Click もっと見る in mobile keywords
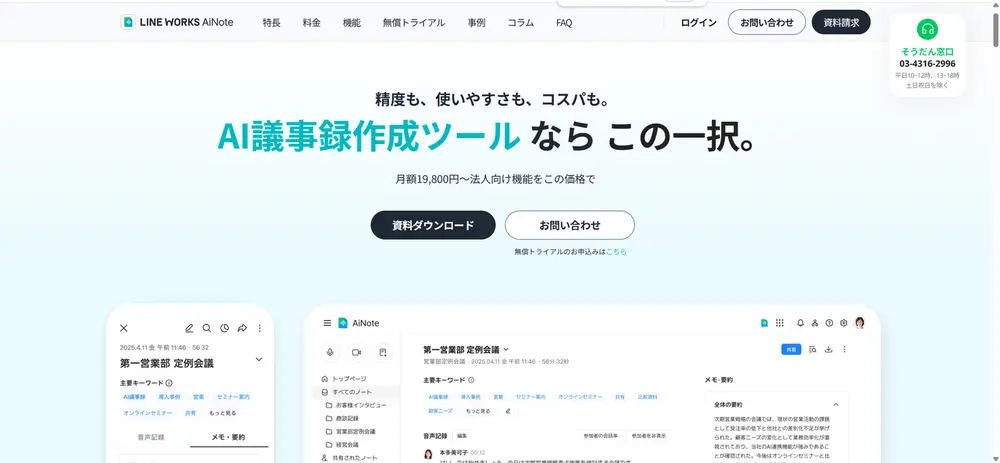This screenshot has height=463, width=1000. click(x=223, y=413)
